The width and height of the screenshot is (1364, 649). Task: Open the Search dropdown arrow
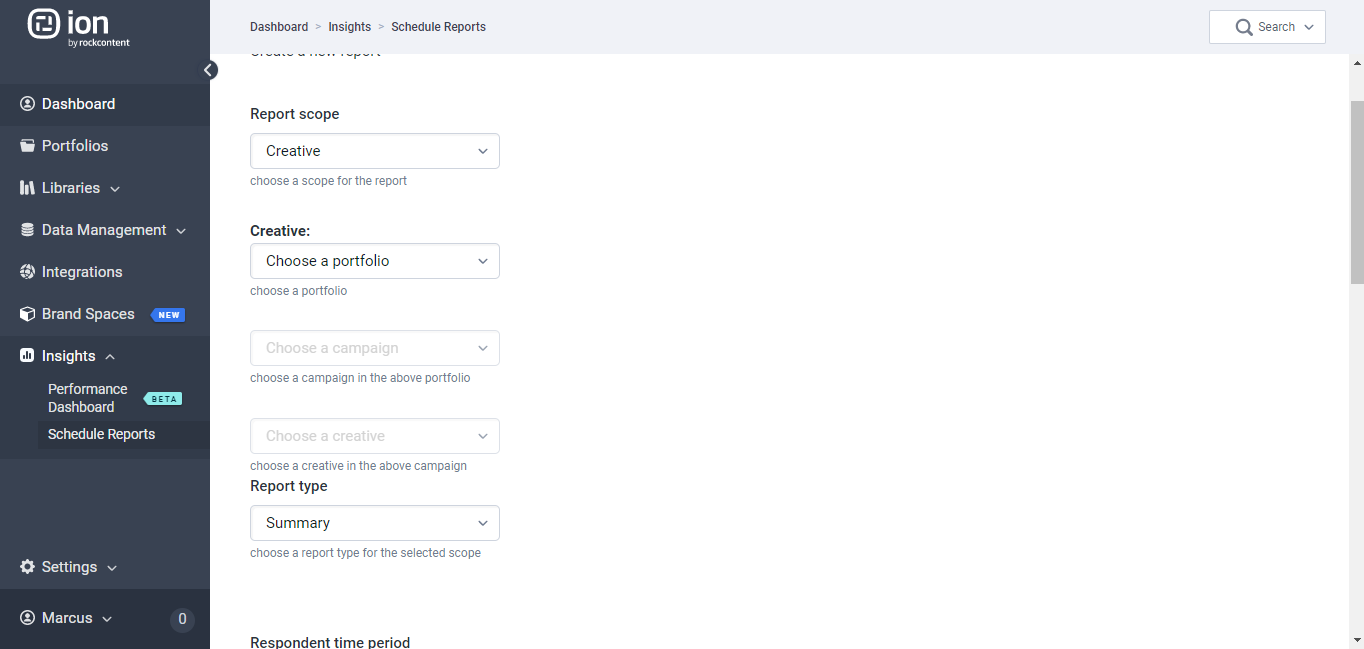(x=1309, y=28)
